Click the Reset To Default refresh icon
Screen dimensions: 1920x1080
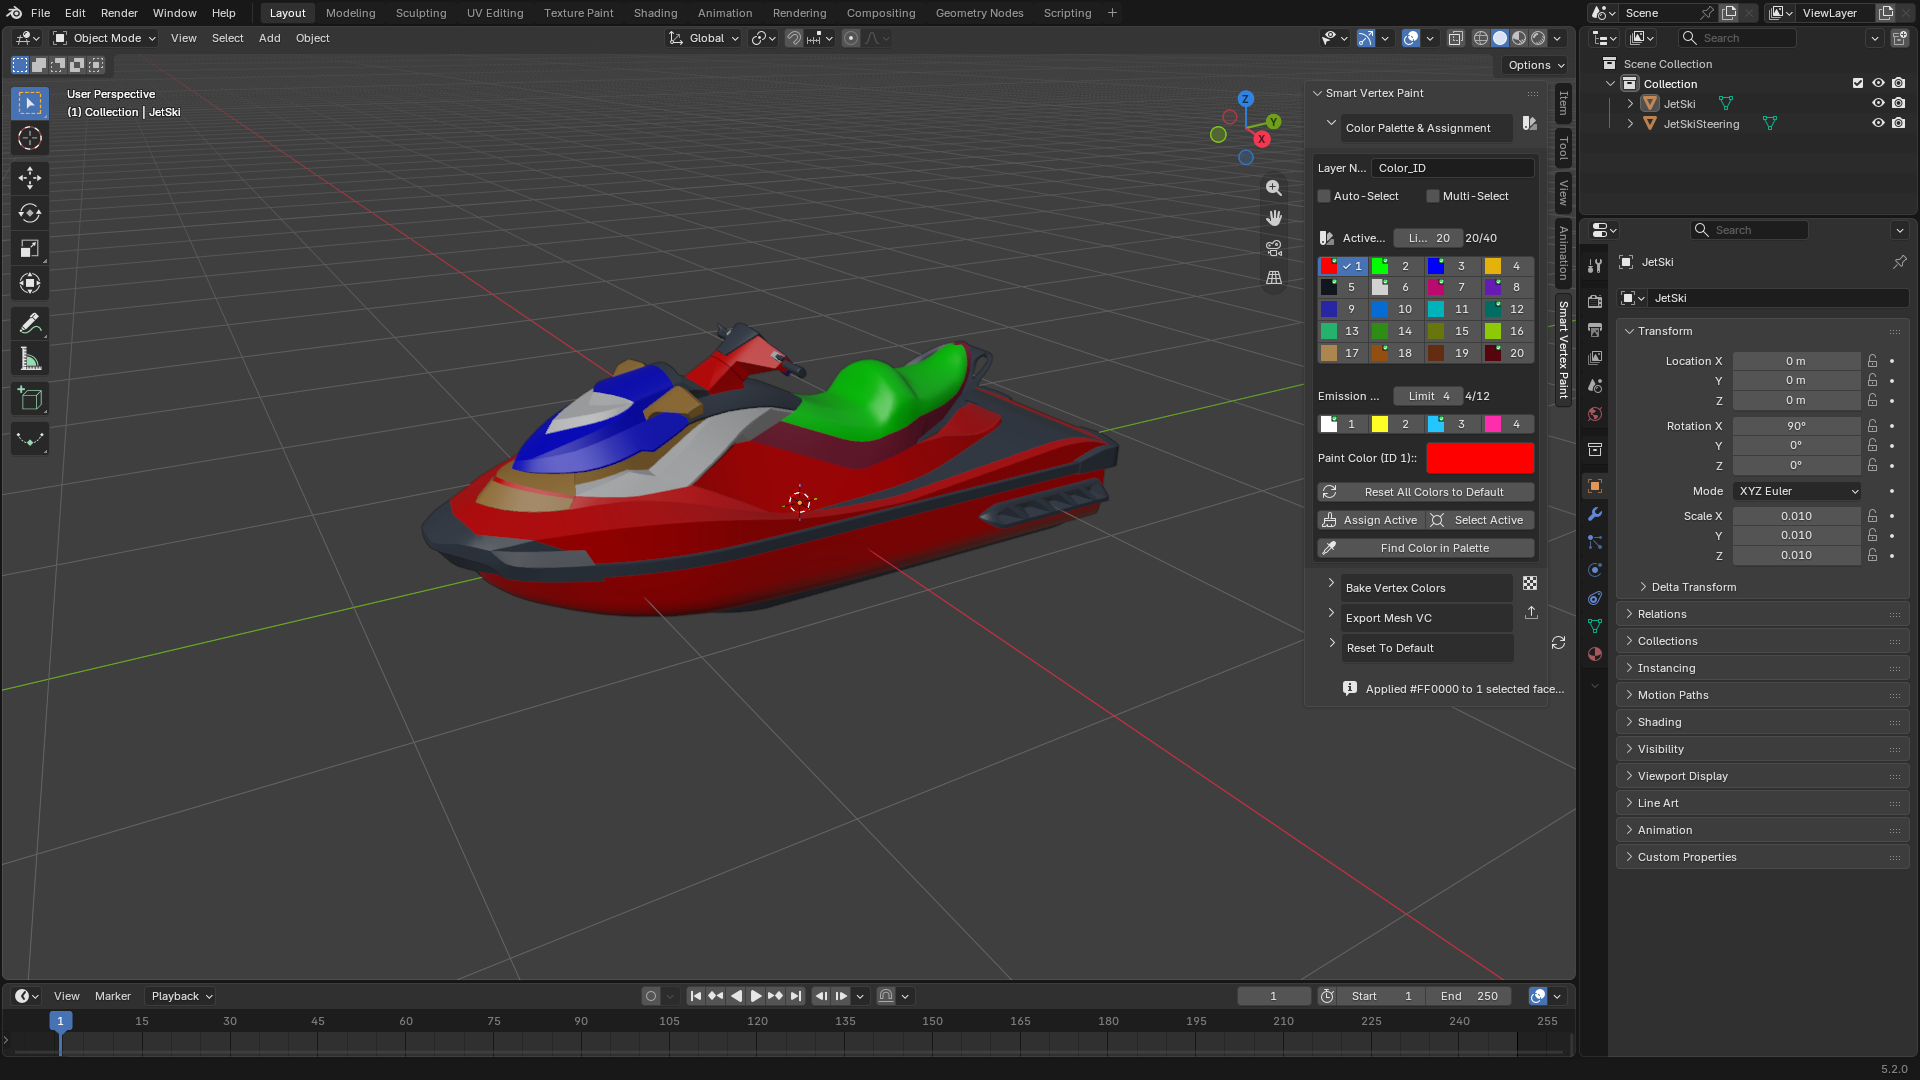click(1558, 643)
